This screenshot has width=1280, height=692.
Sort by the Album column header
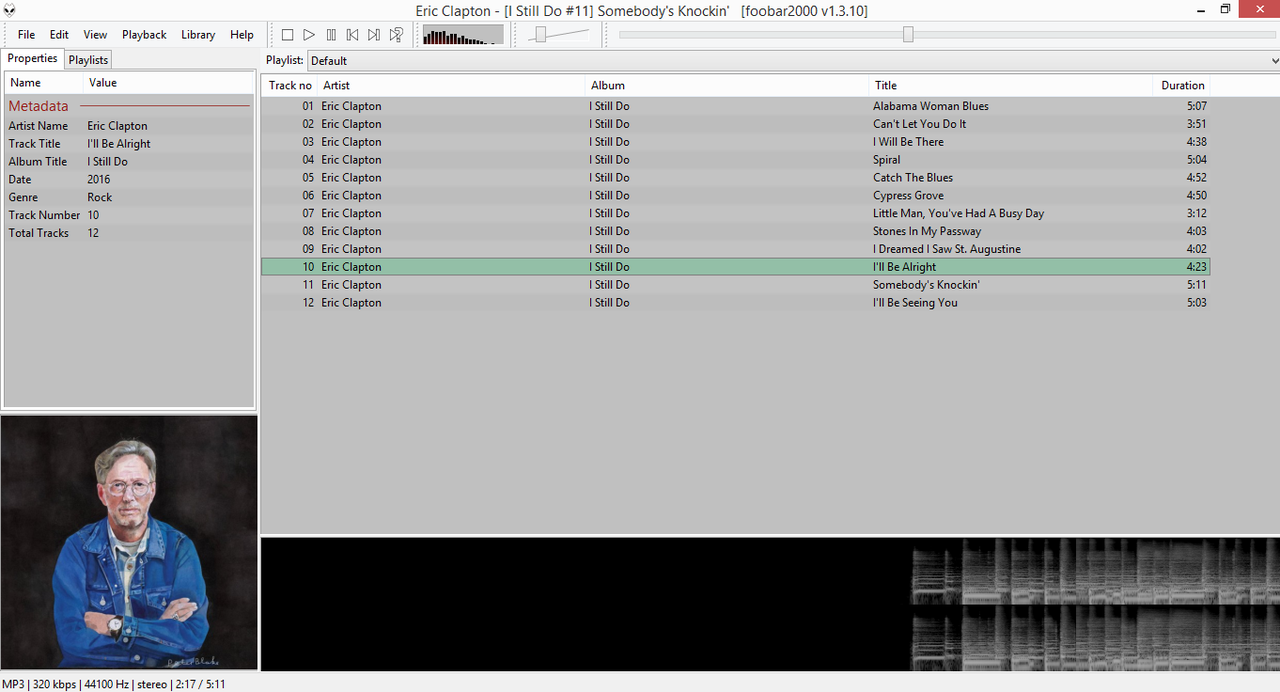coord(727,85)
